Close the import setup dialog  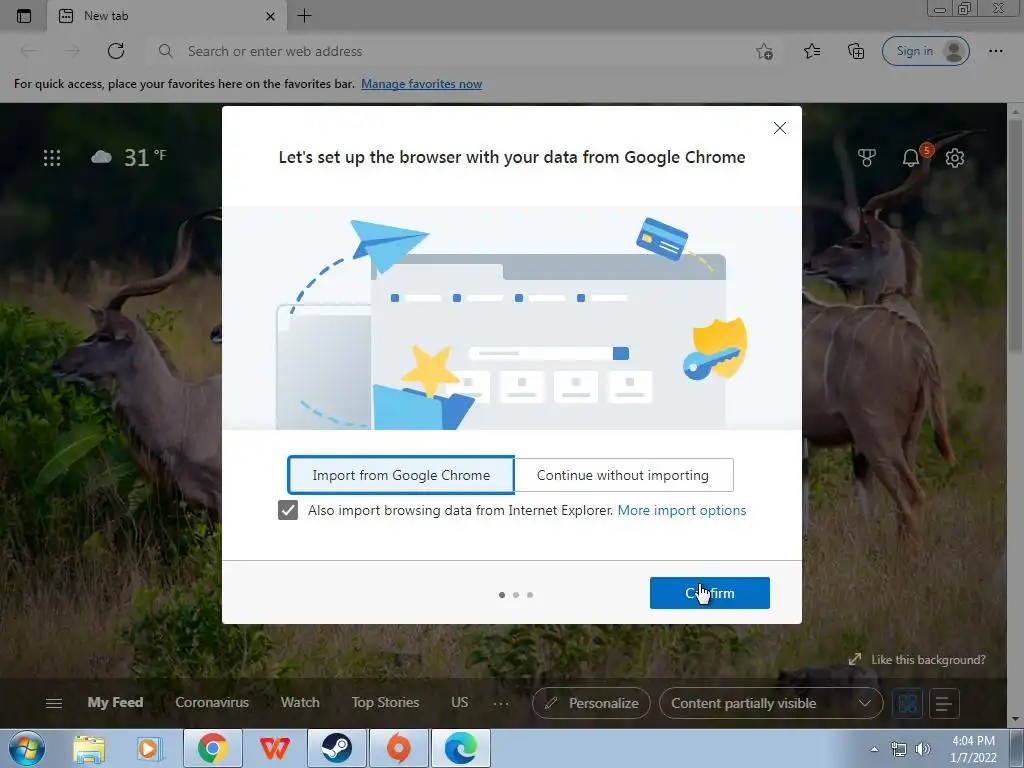coord(780,128)
